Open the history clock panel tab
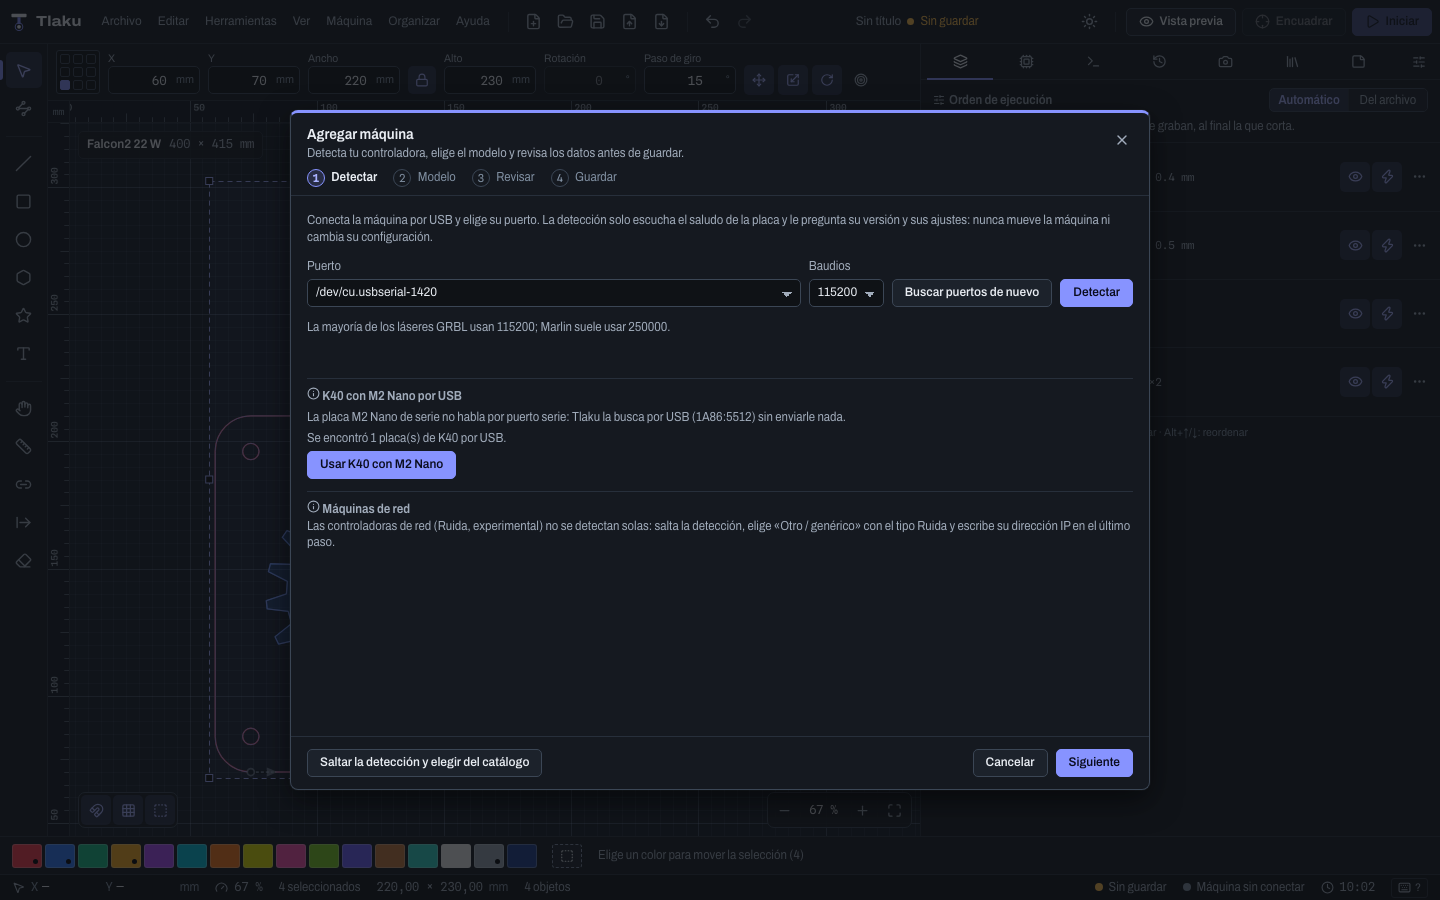The width and height of the screenshot is (1440, 900). 1159,62
